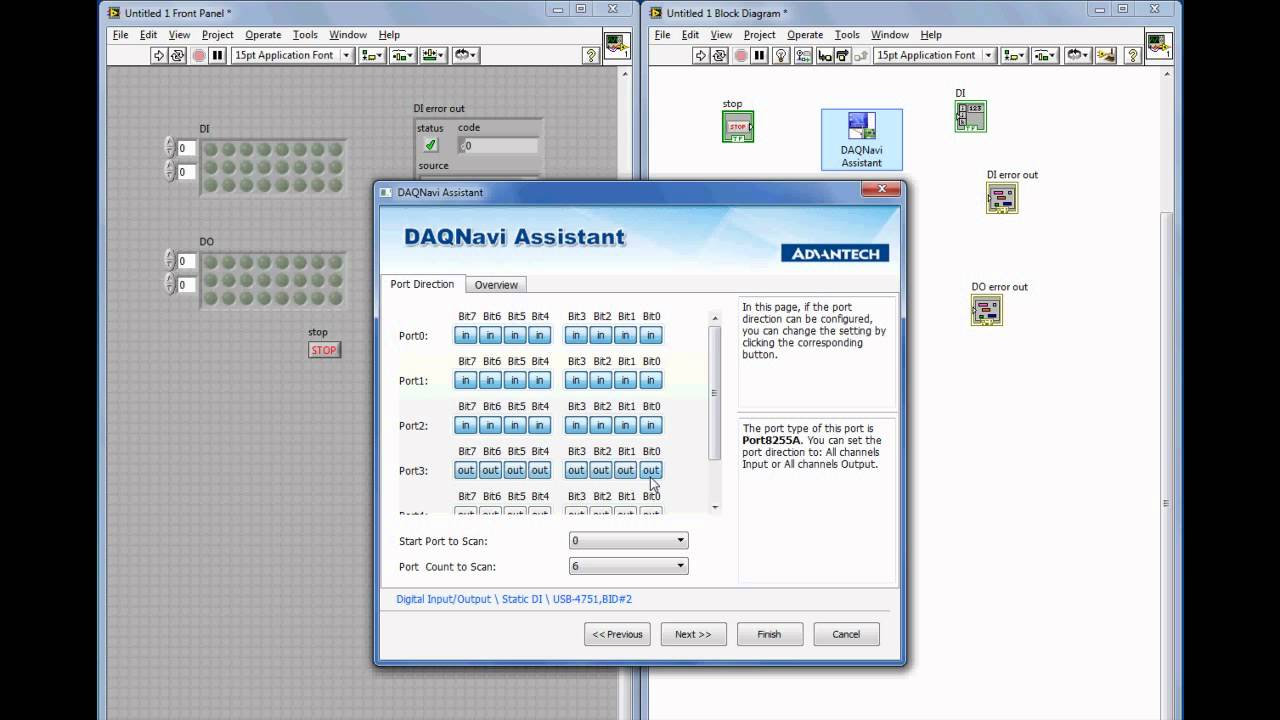Click Abort Execution in Front Panel toolbar
Screen dimensions: 1280x720
click(x=198, y=55)
